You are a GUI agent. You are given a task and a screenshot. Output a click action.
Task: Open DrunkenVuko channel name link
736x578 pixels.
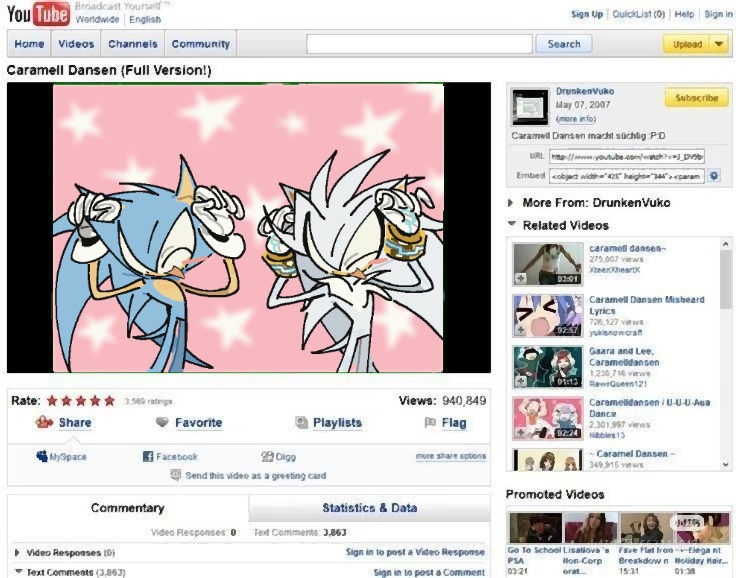pyautogui.click(x=585, y=91)
